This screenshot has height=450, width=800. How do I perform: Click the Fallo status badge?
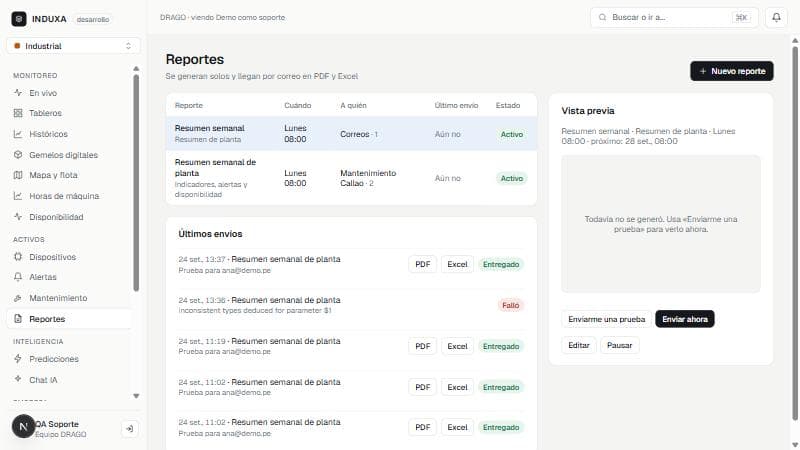pyautogui.click(x=510, y=305)
